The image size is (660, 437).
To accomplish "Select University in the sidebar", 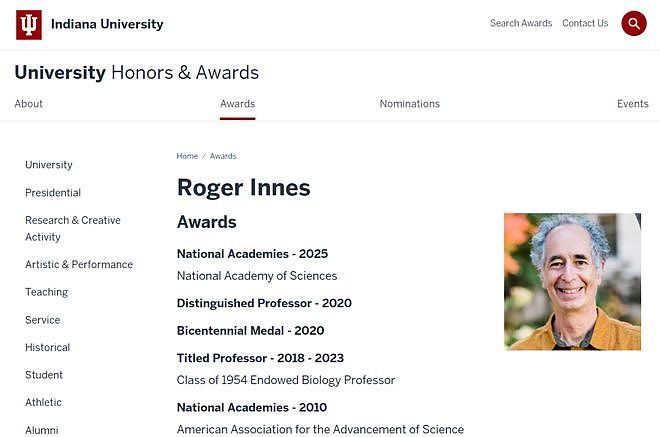I will [49, 165].
